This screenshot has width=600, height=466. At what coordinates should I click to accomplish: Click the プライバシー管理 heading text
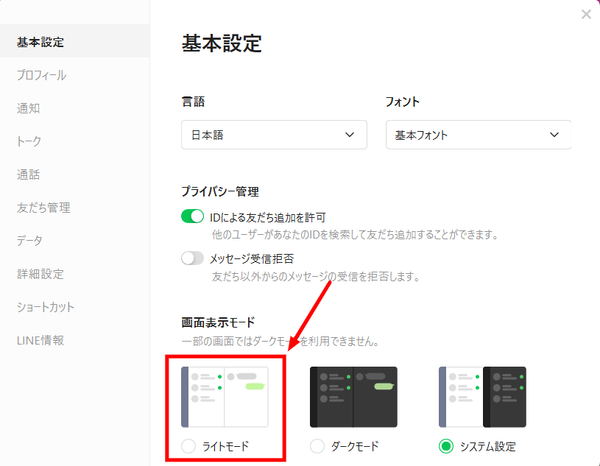[220, 191]
